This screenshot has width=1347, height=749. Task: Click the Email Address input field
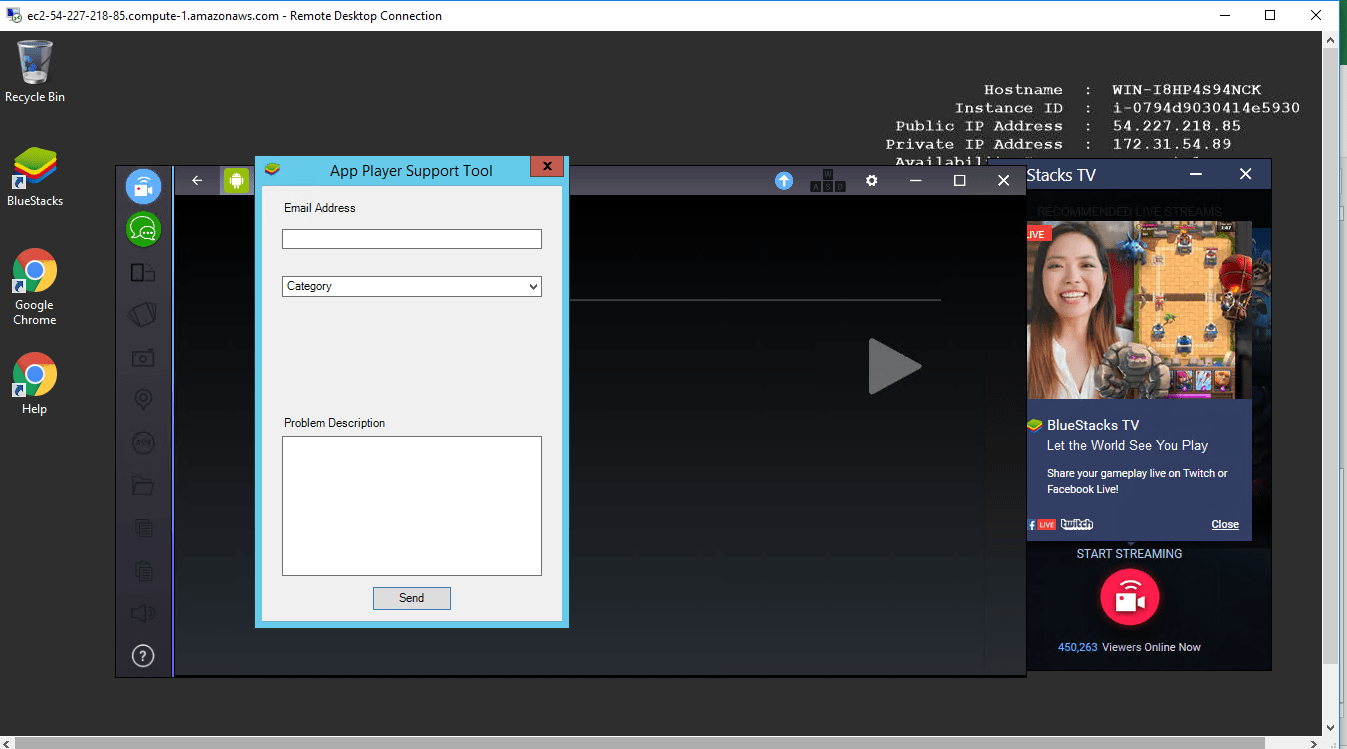[x=411, y=239]
